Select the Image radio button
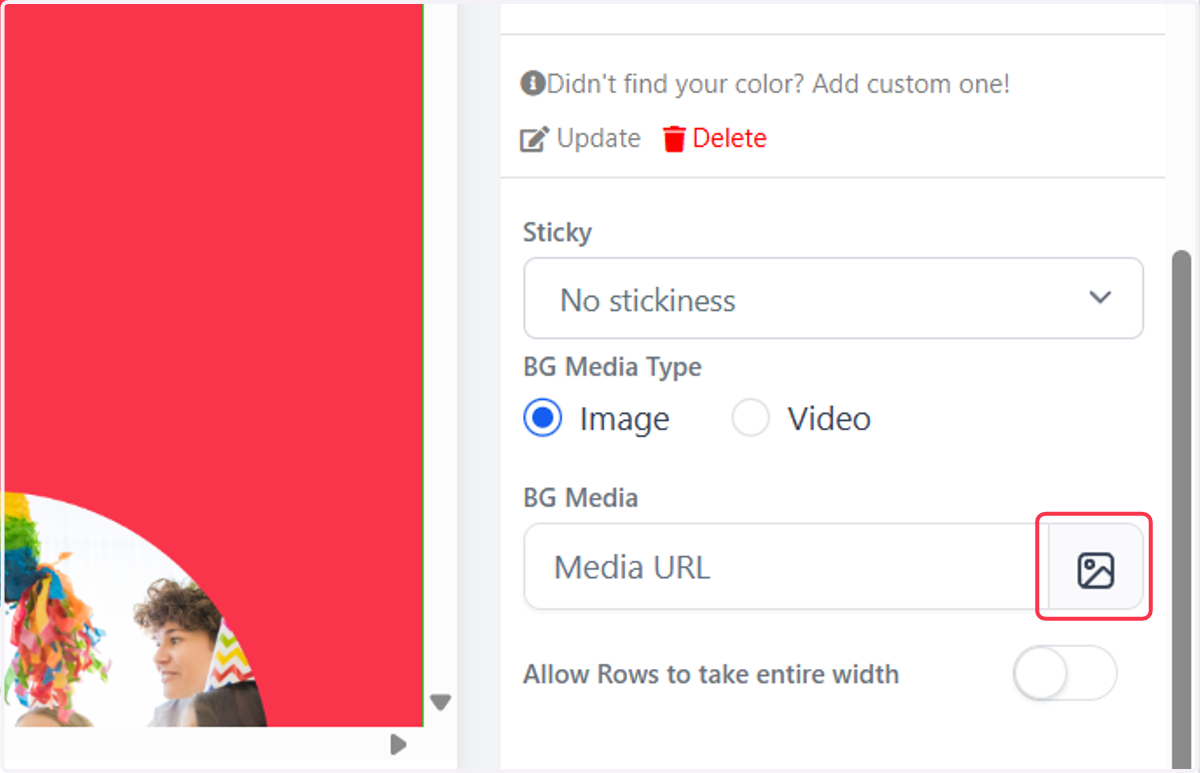 543,418
